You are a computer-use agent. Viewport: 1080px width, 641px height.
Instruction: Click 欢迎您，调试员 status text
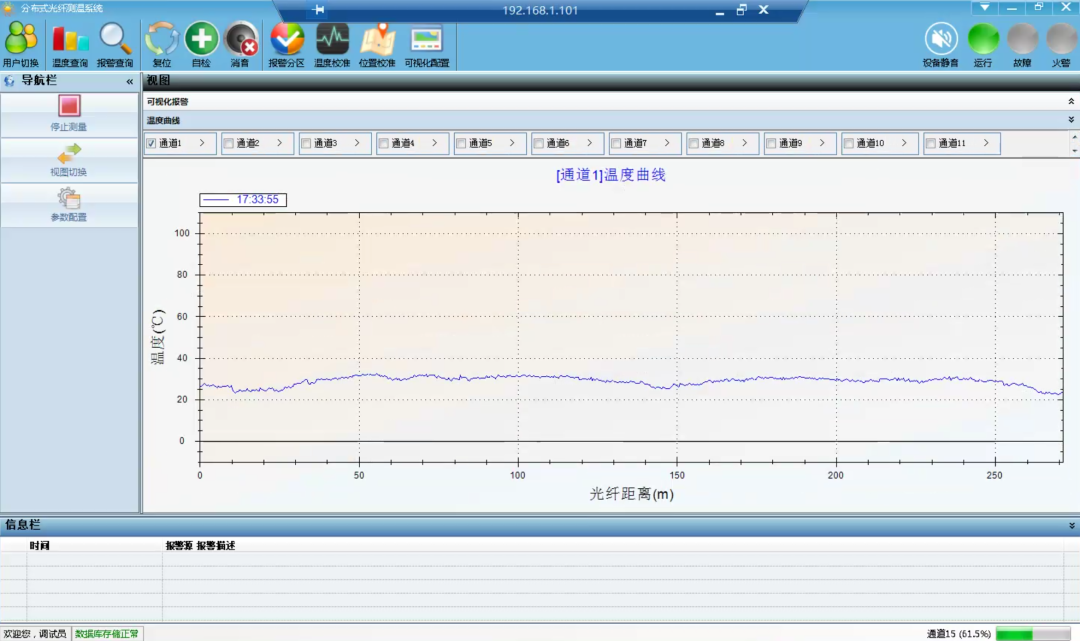[35, 634]
